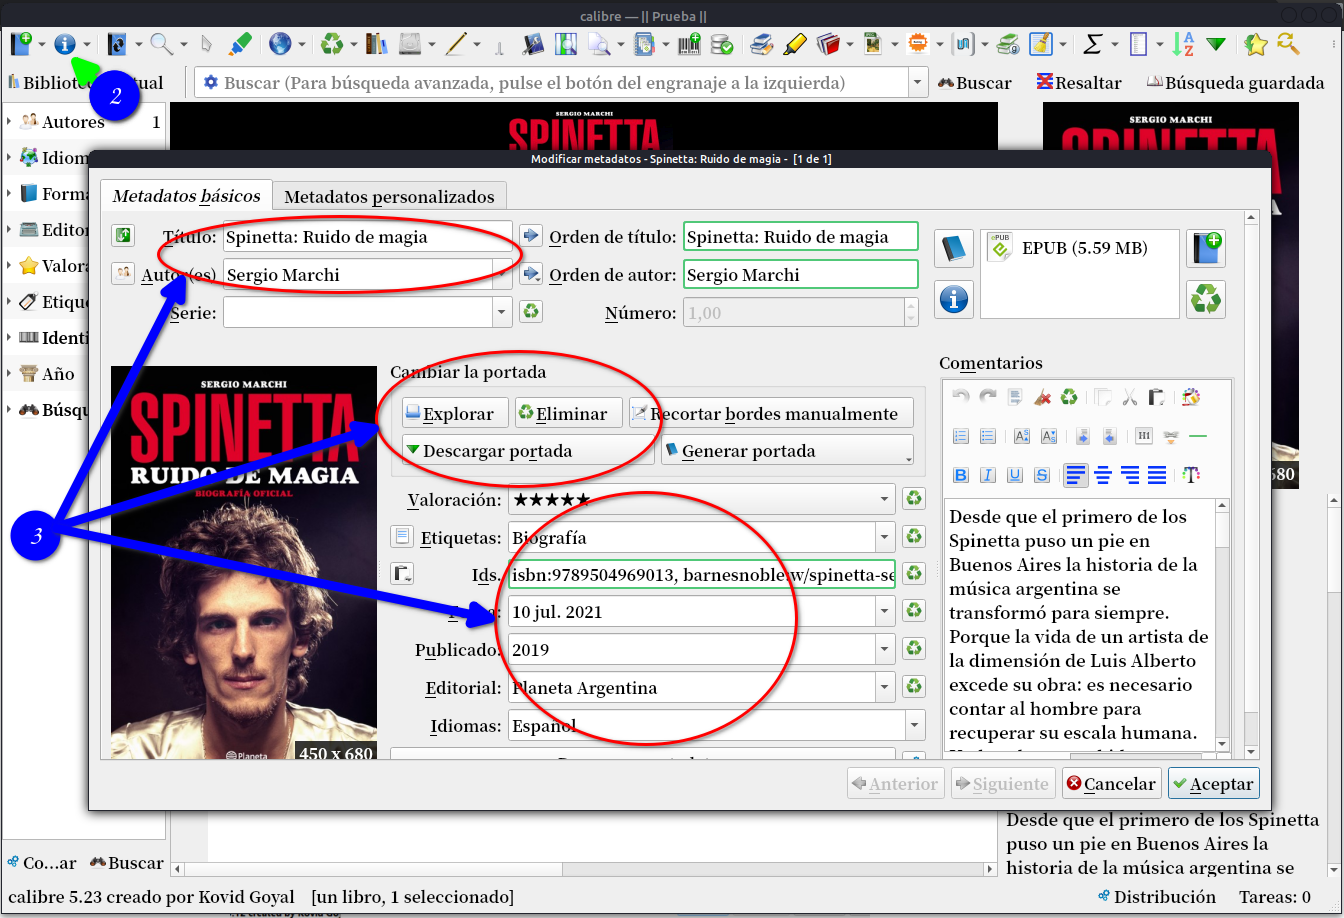Click the blue info icon left of the EPUB list
The height and width of the screenshot is (918, 1344).
pyautogui.click(x=954, y=298)
